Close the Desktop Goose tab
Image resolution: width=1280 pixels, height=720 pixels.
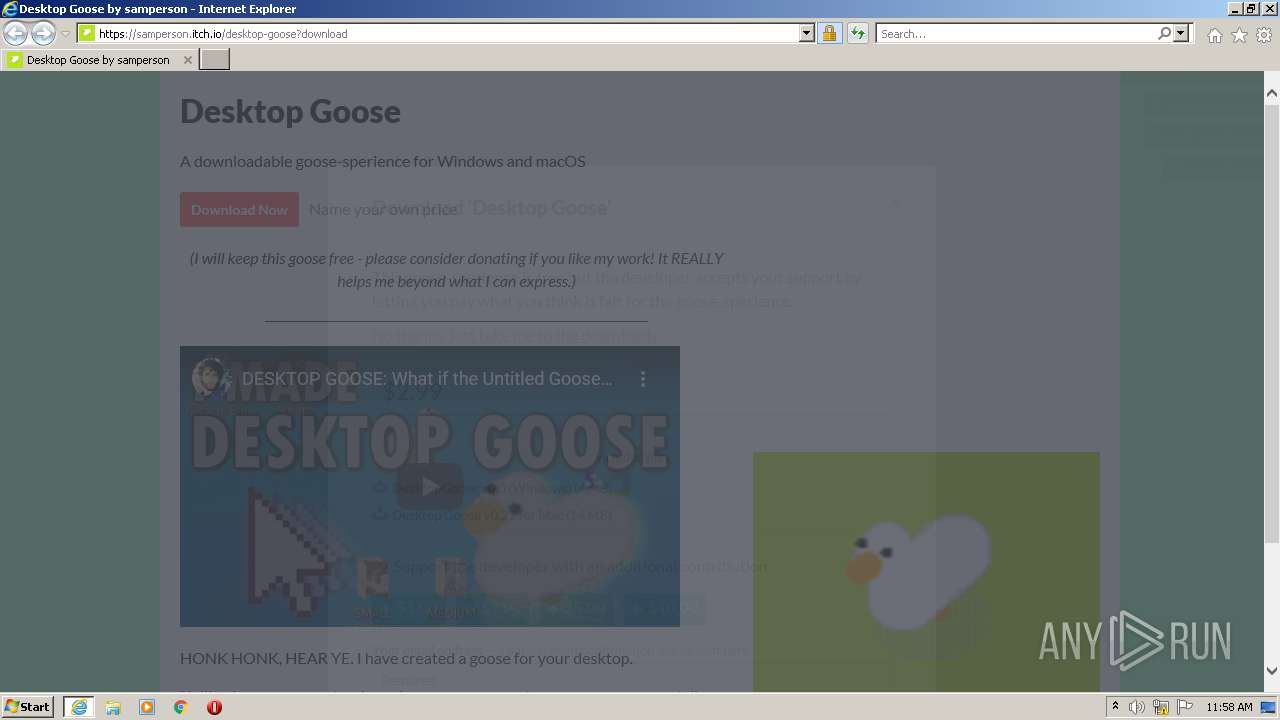(187, 60)
